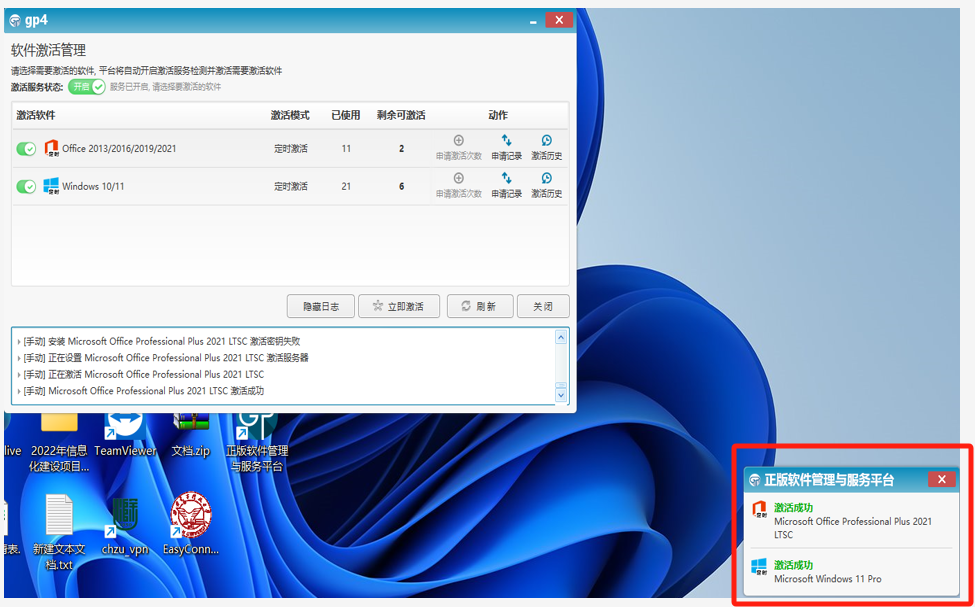This screenshot has width=975, height=607.
Task: Open the 2022年信息化建设项目 folder on the desktop
Action: (59, 440)
